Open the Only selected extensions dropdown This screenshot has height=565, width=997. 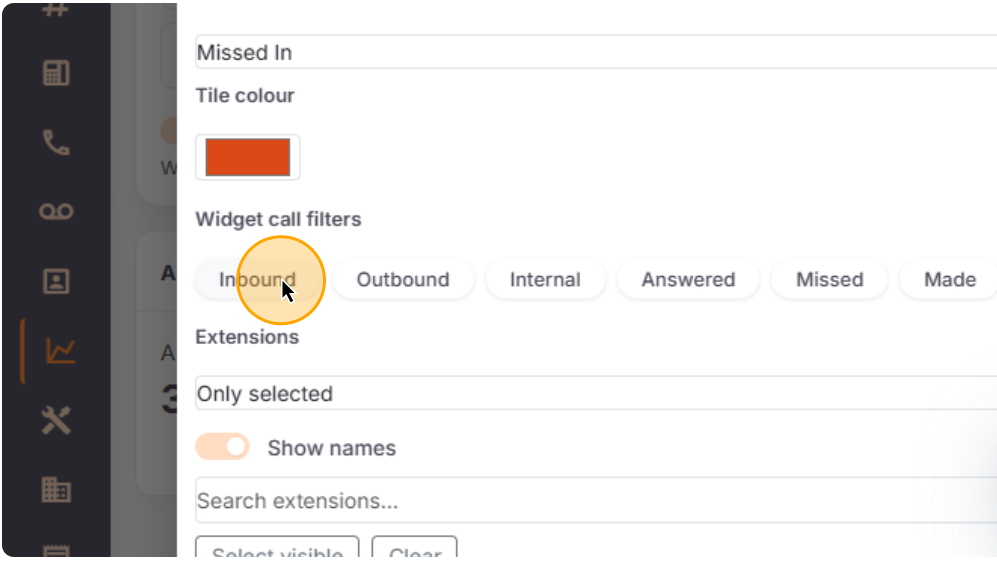[x=595, y=394]
